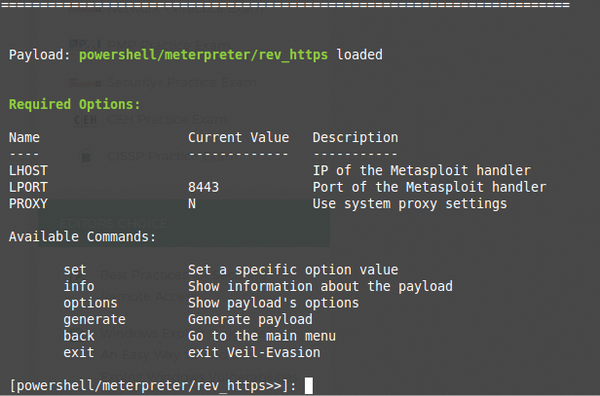Select the 'generate' command text
The height and width of the screenshot is (396, 600).
pos(95,319)
